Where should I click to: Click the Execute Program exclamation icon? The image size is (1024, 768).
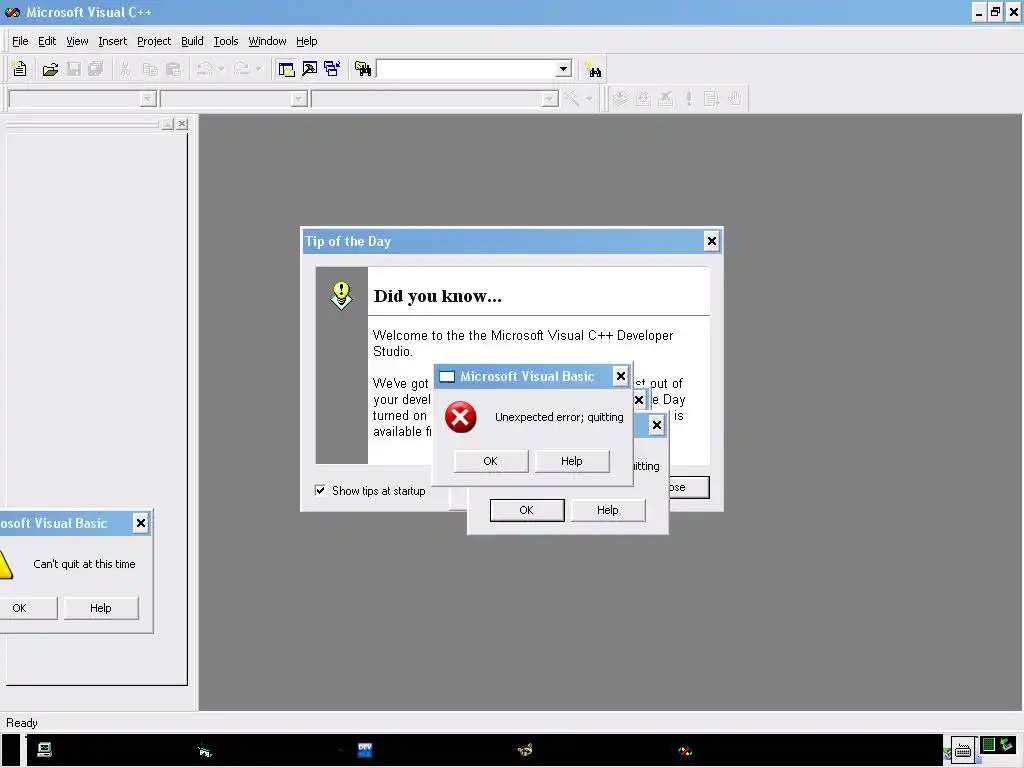(688, 99)
